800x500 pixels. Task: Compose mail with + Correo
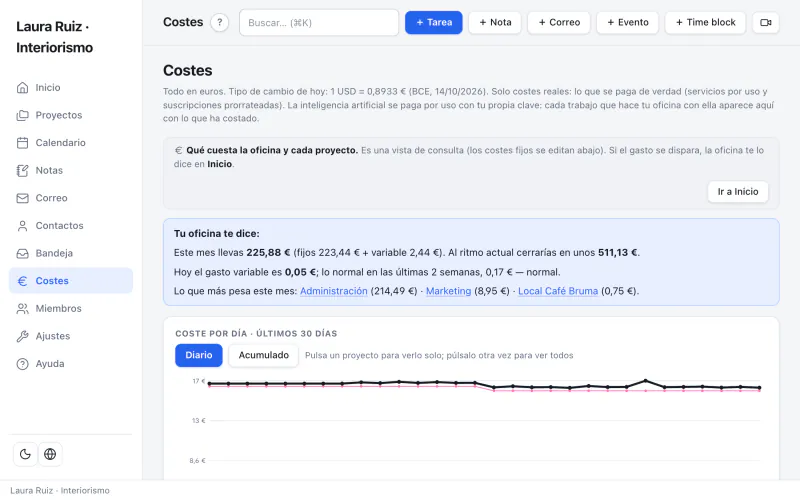coord(559,22)
